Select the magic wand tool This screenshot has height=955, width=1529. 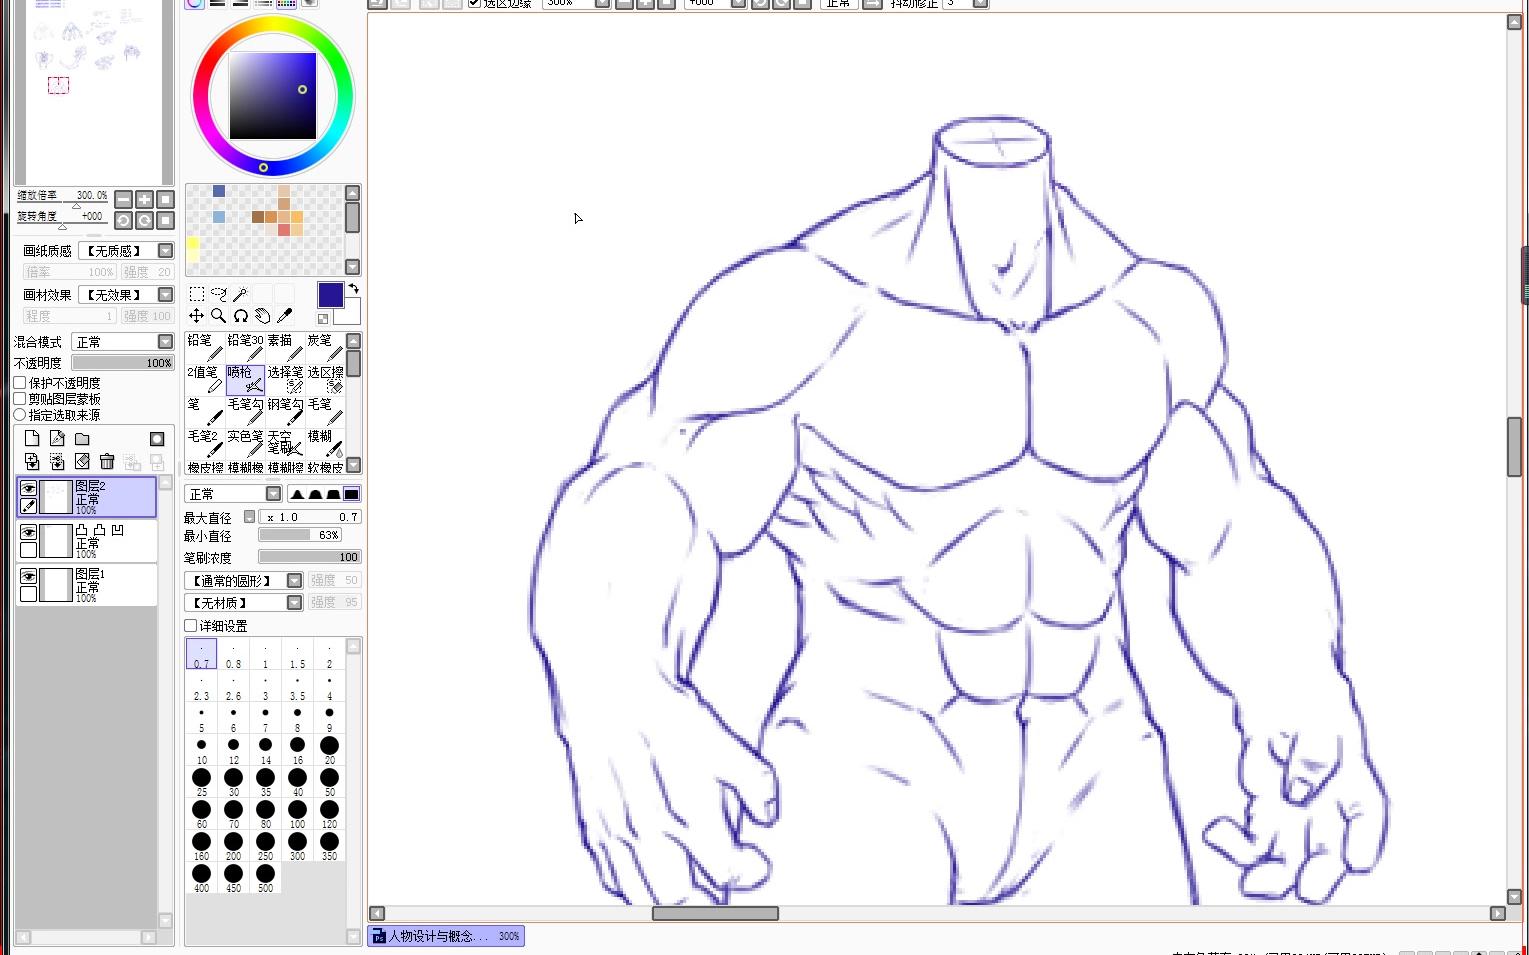point(240,294)
